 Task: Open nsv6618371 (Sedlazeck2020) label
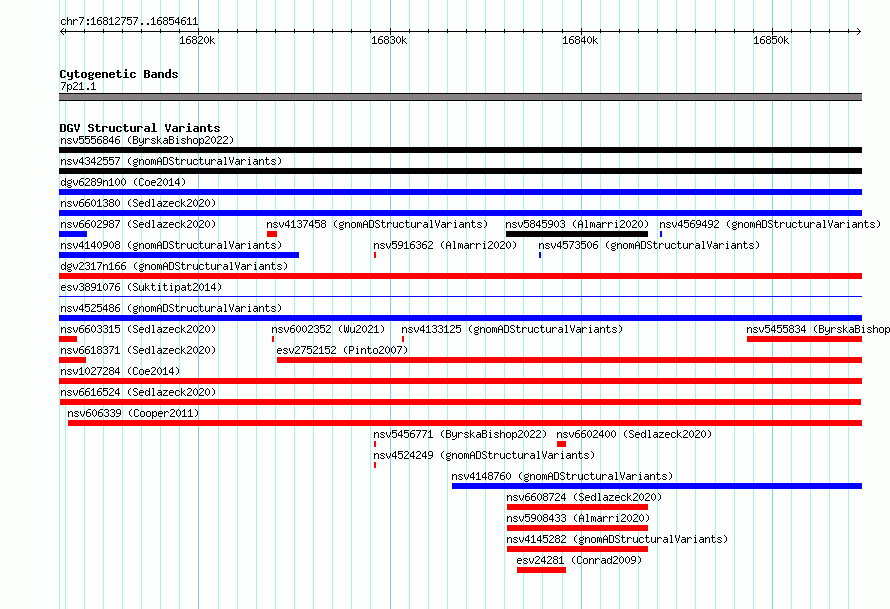[138, 350]
